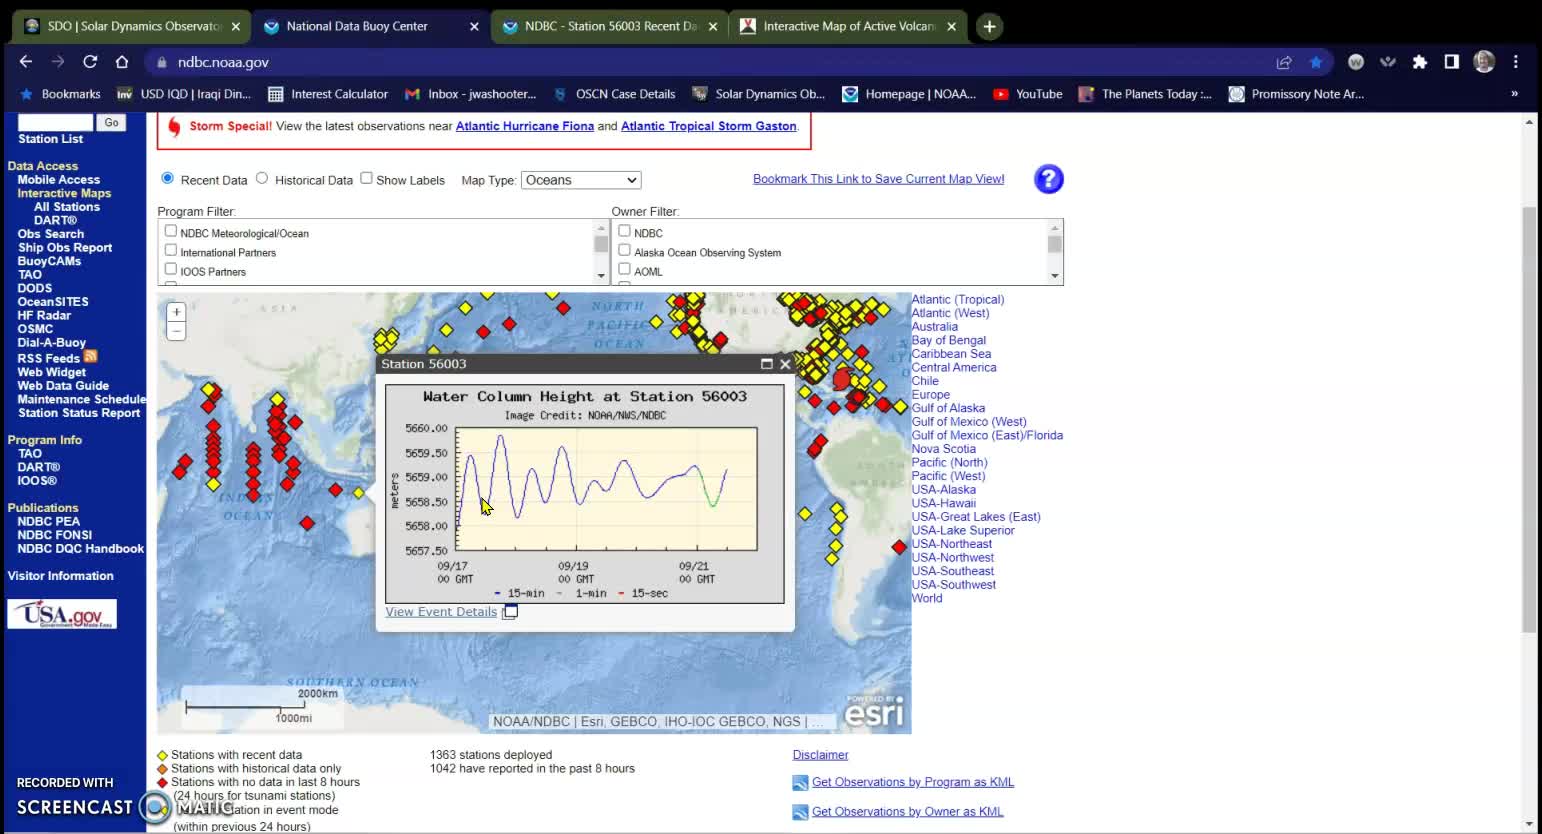Open Station List in sidebar
The width and height of the screenshot is (1542, 834).
(50, 139)
